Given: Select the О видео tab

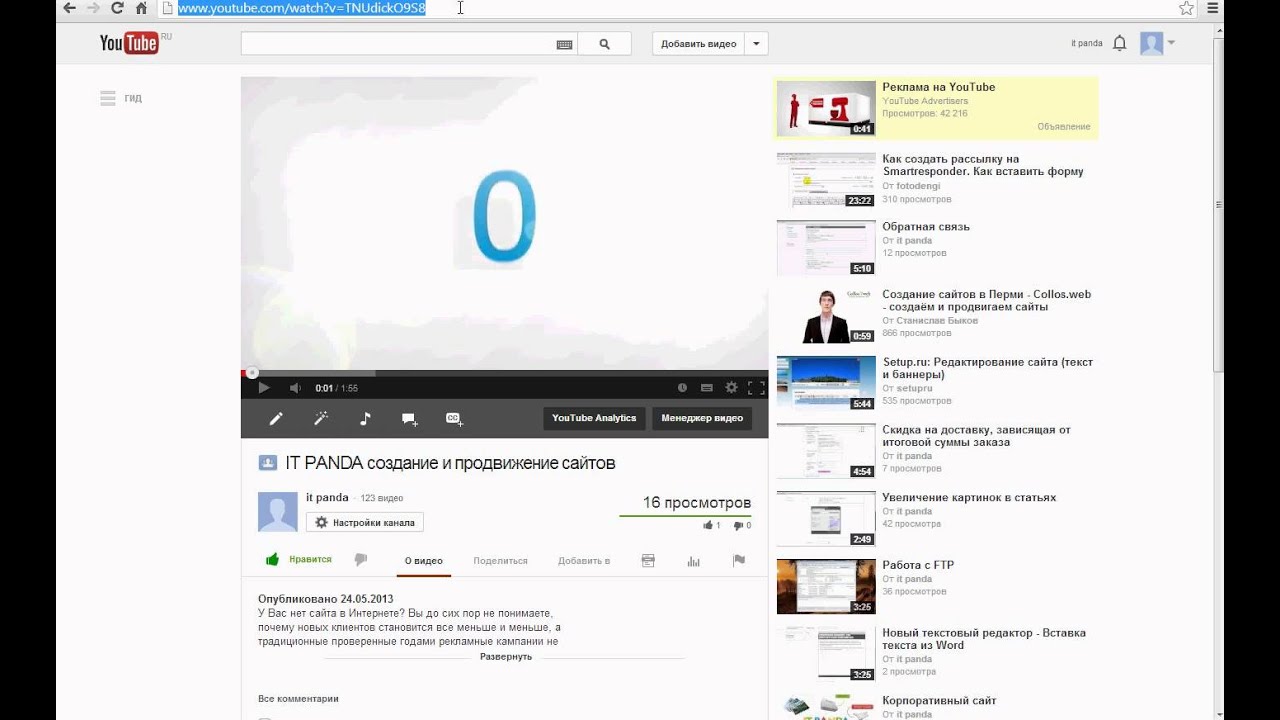Looking at the screenshot, I should click(x=424, y=561).
